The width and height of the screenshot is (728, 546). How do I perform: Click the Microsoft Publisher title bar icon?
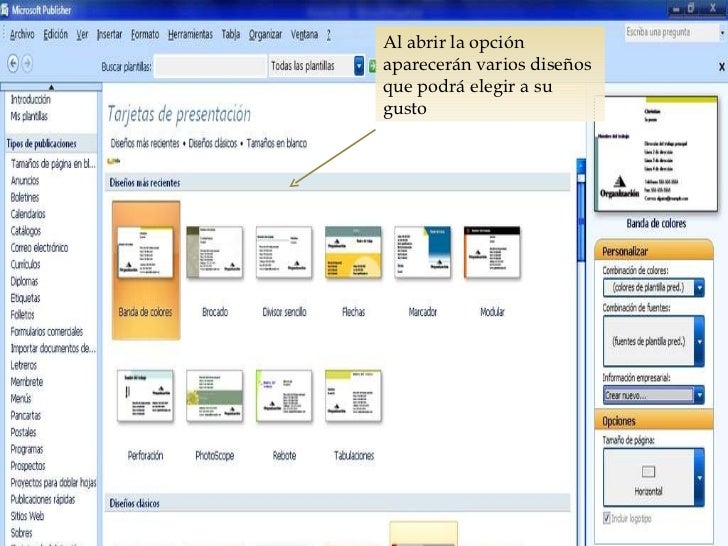tap(5, 10)
